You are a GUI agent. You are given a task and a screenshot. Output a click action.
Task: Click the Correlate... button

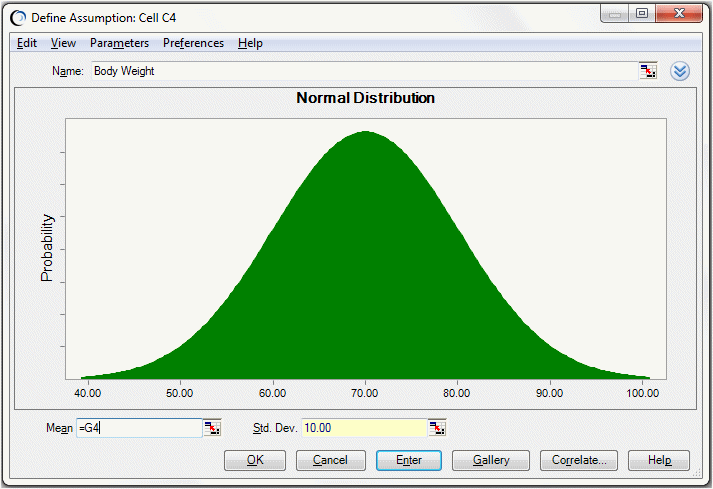pyautogui.click(x=579, y=460)
